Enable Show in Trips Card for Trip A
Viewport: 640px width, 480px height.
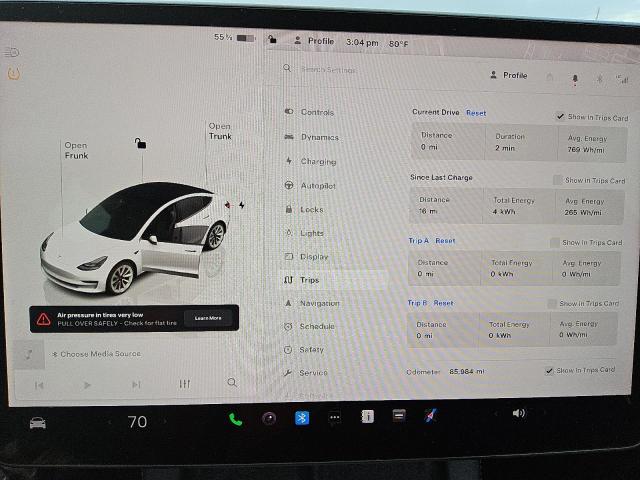coord(555,242)
